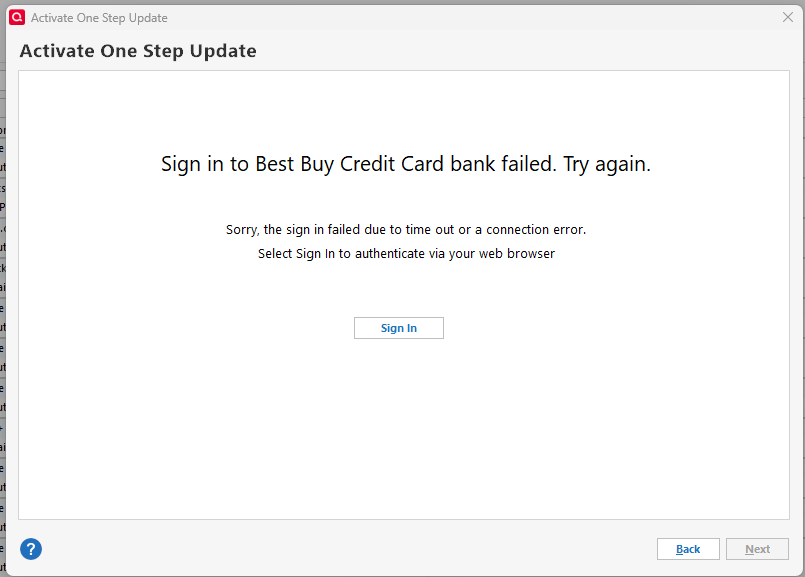The image size is (805, 577).
Task: Click the connection error explanation text
Action: point(406,229)
